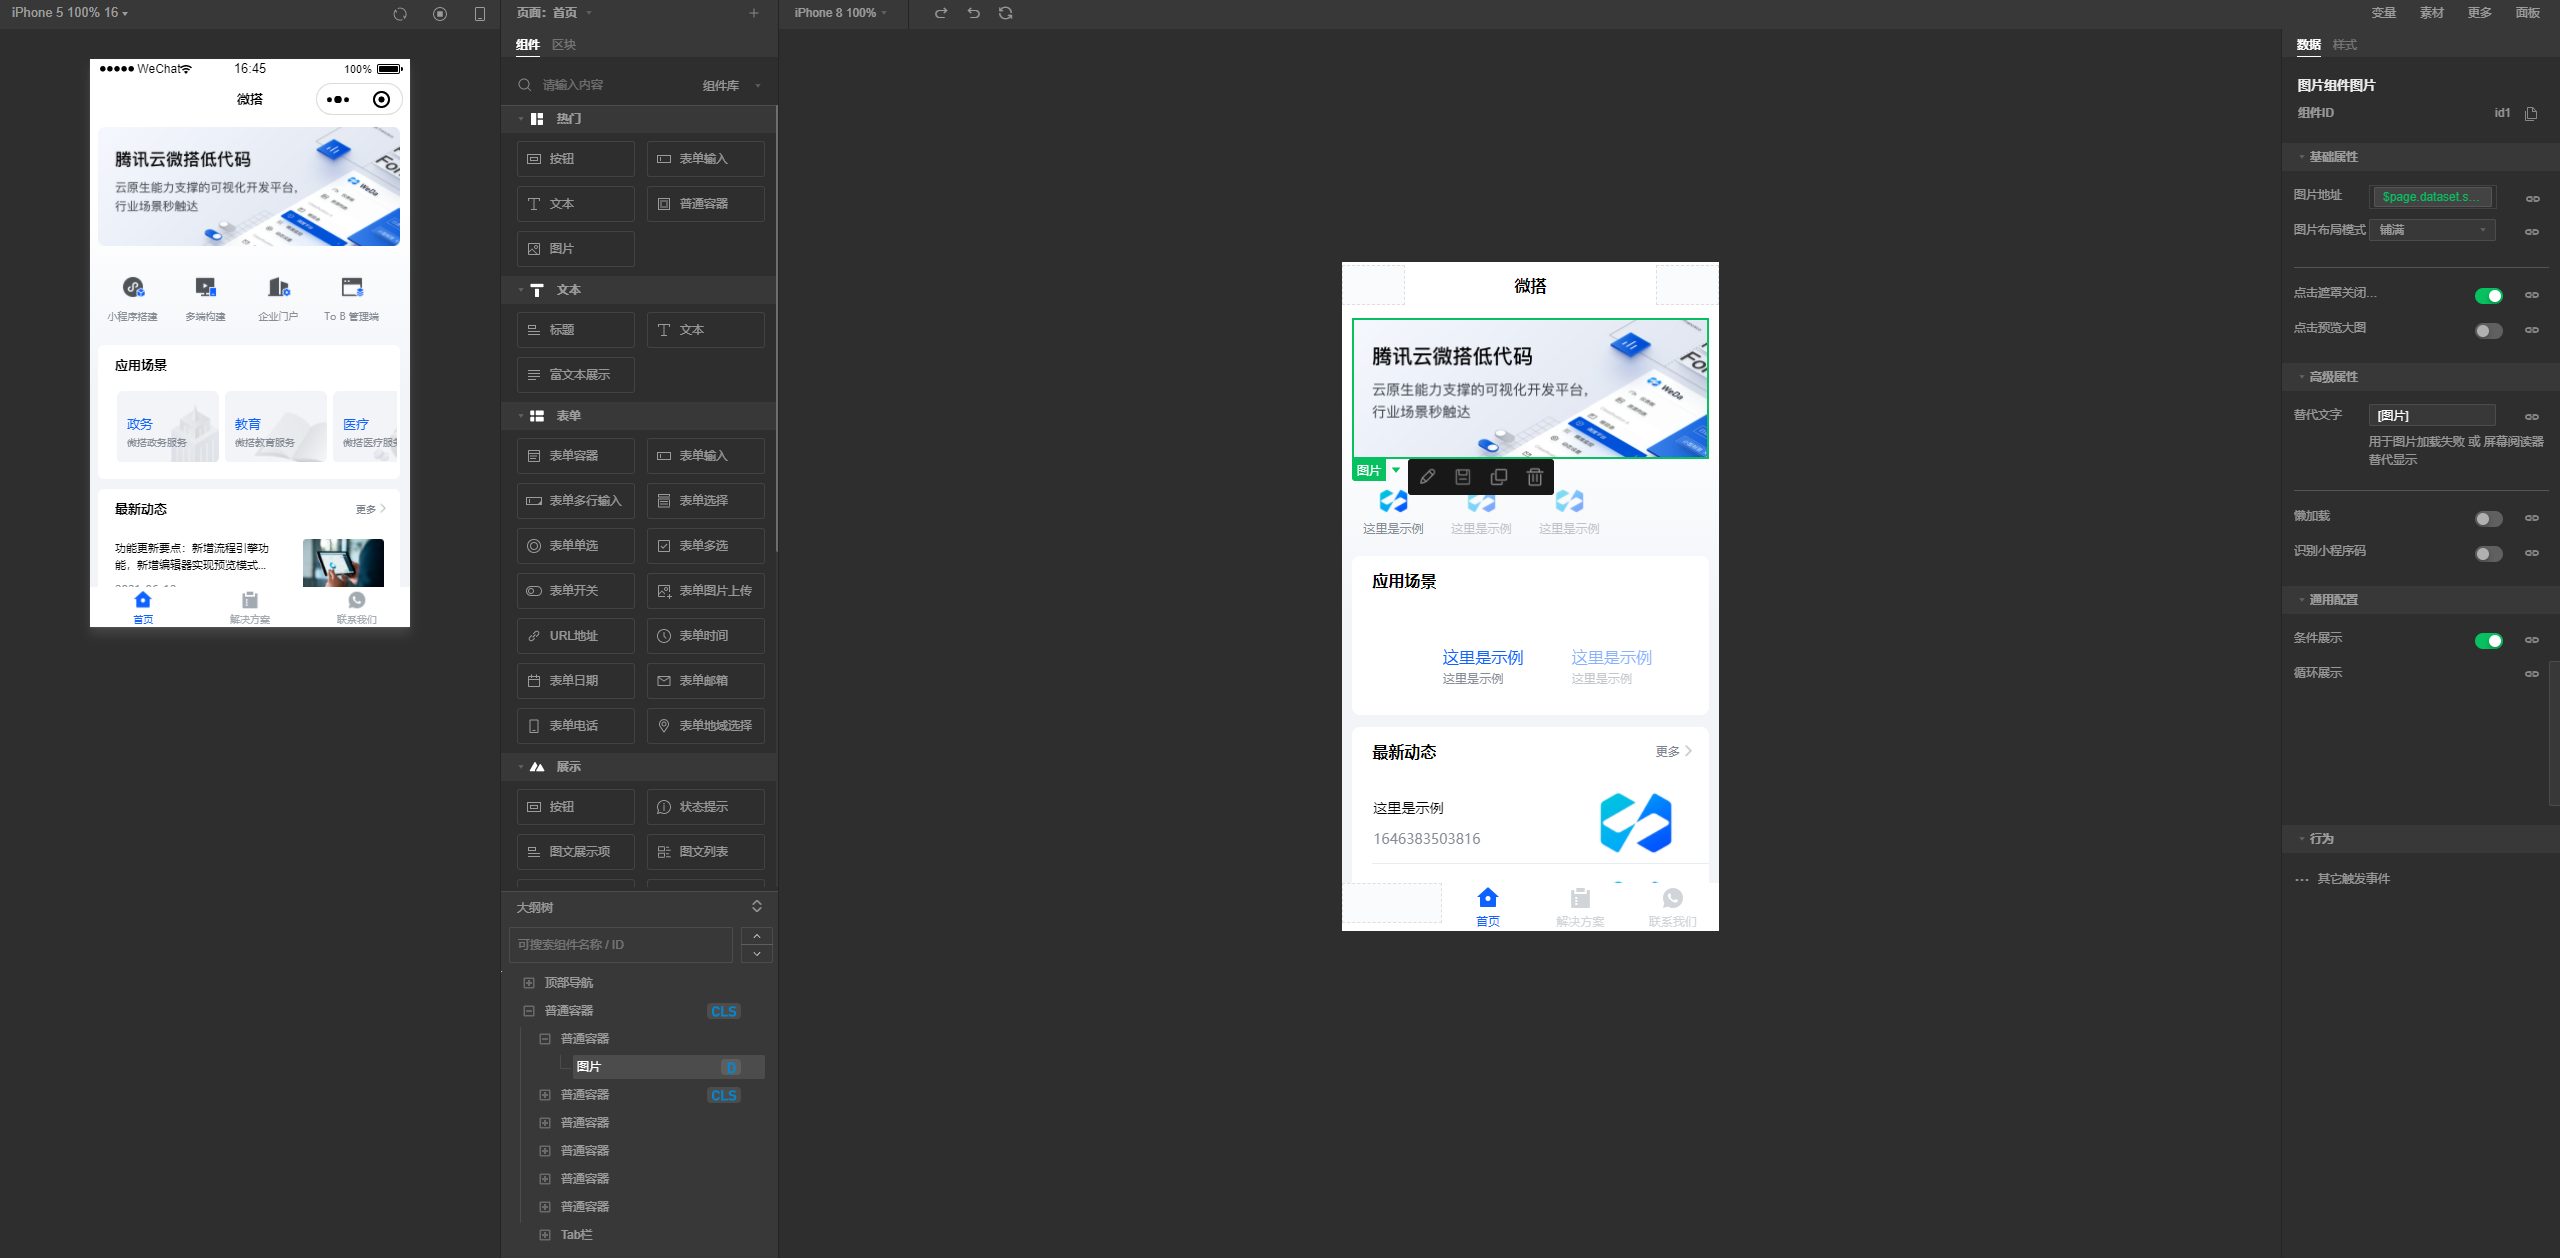Viewport: 2560px width, 1258px height.
Task: Click the 解决方案 tab in the canvas tab bar
Action: click(x=1580, y=907)
